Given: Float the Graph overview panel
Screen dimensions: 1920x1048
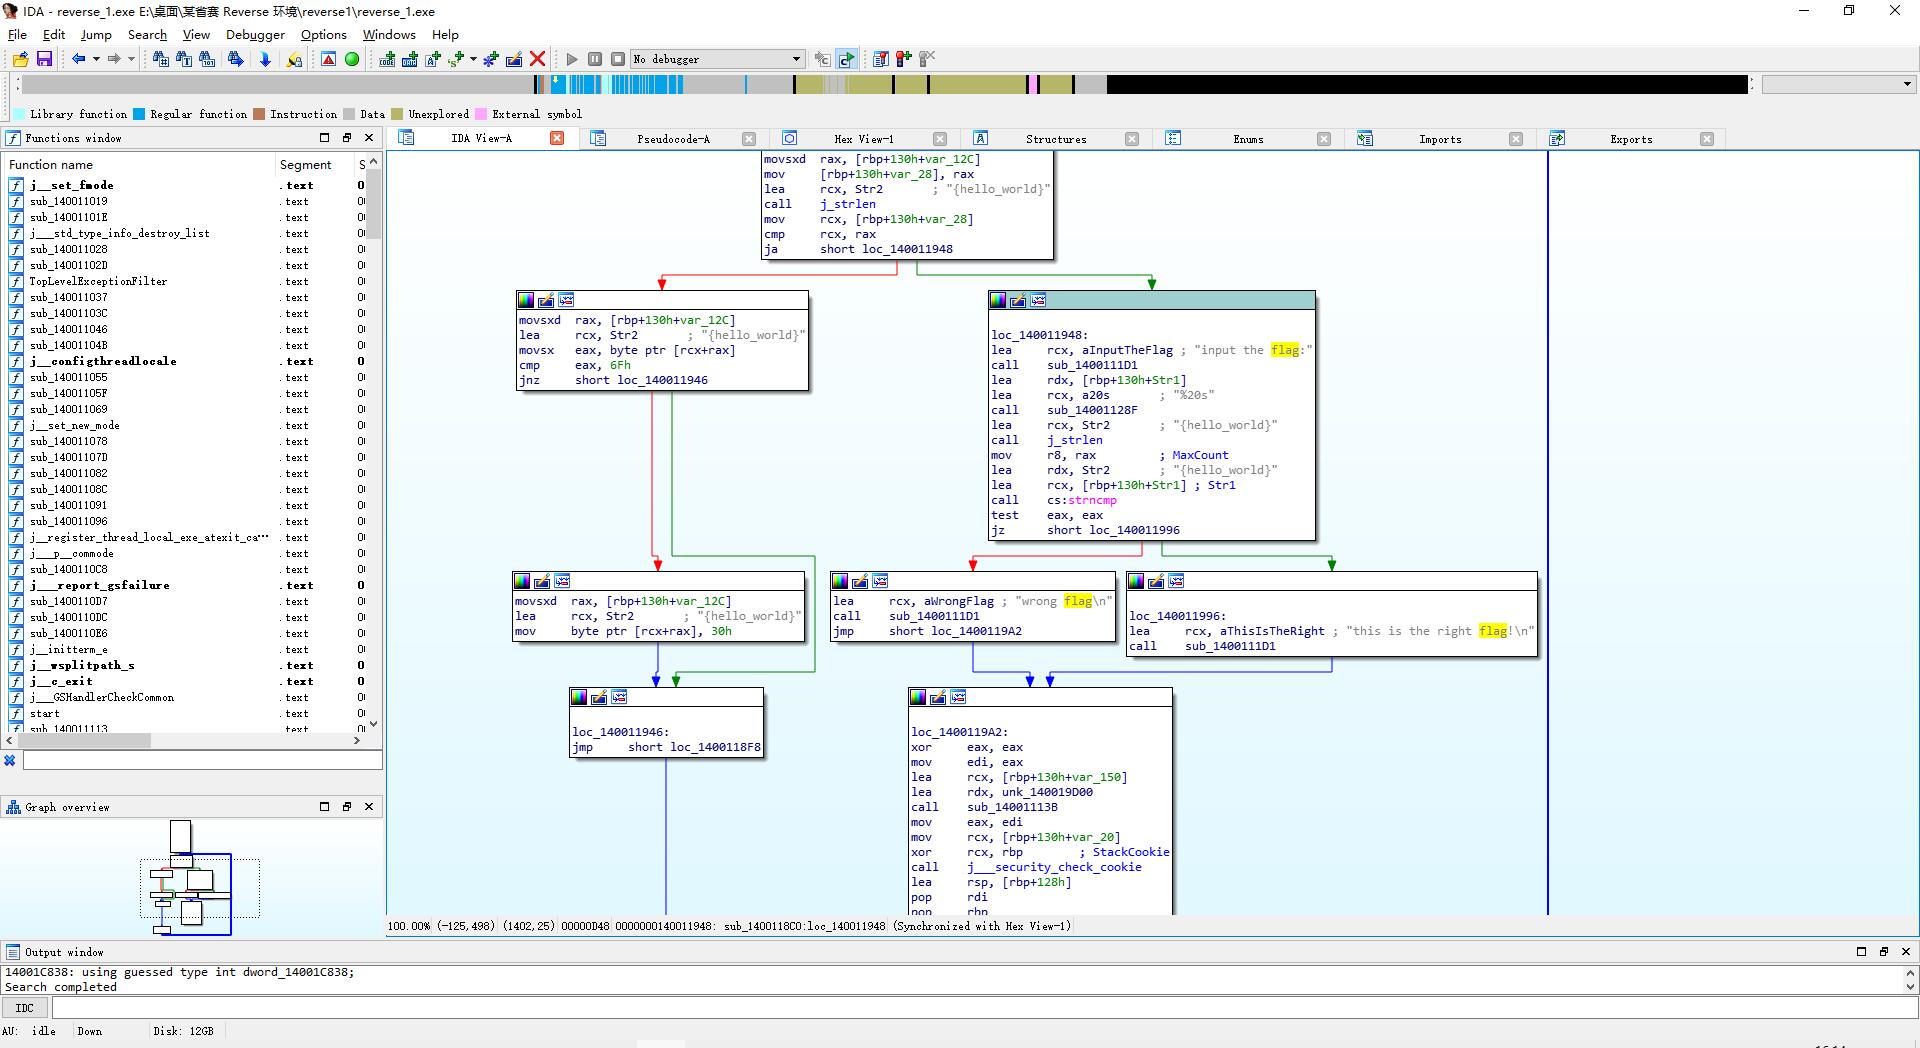Looking at the screenshot, I should [347, 806].
